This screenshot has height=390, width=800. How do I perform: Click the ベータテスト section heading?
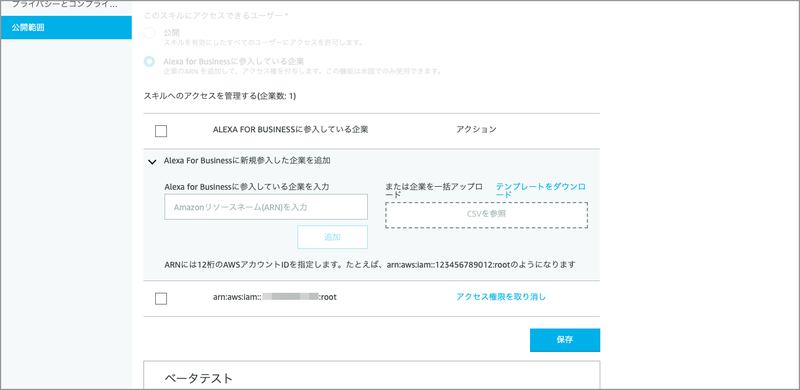[x=198, y=378]
